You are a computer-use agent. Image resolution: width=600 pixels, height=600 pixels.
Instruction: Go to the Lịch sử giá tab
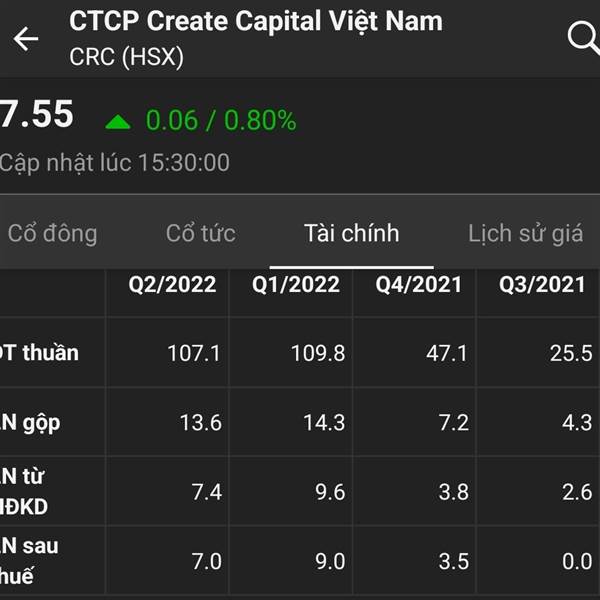point(525,234)
